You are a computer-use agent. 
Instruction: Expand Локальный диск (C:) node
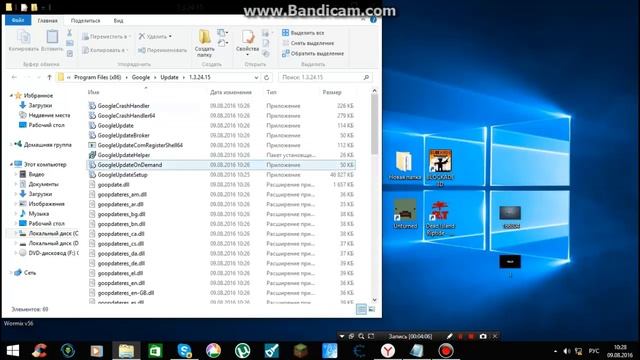click(16, 233)
